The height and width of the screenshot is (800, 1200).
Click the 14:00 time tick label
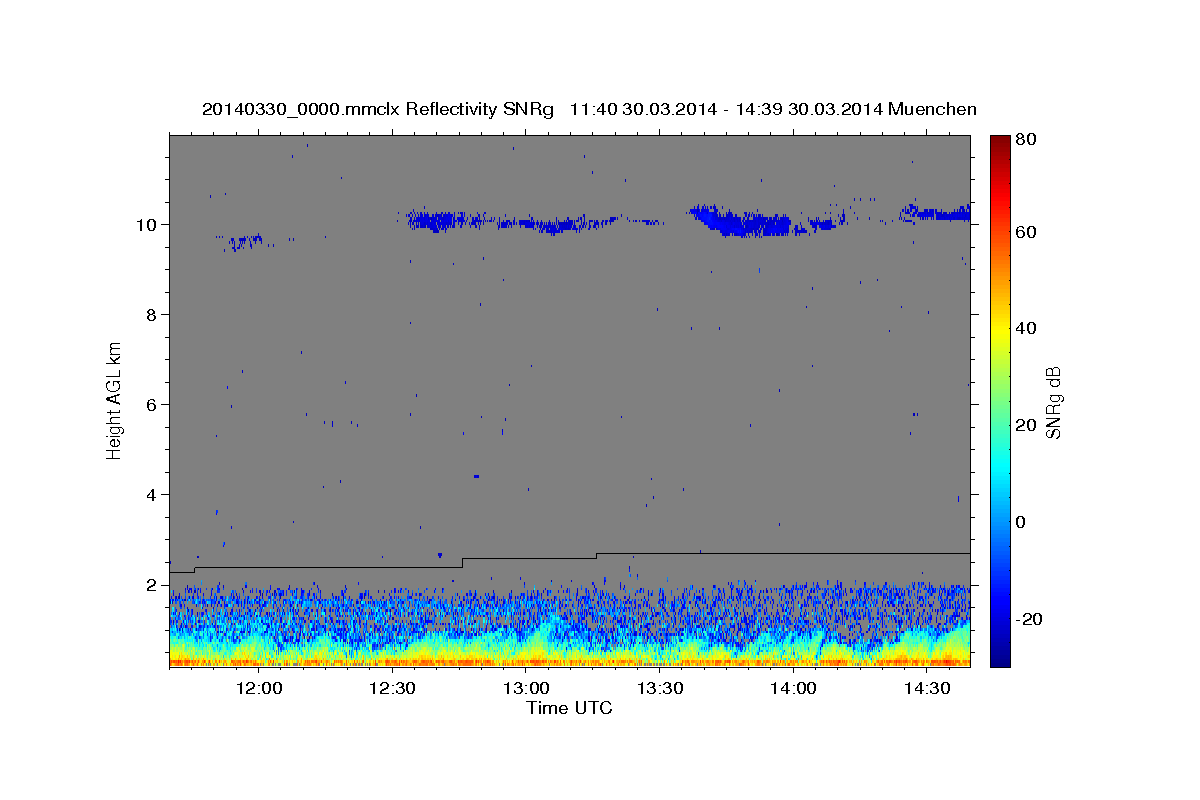click(x=794, y=688)
